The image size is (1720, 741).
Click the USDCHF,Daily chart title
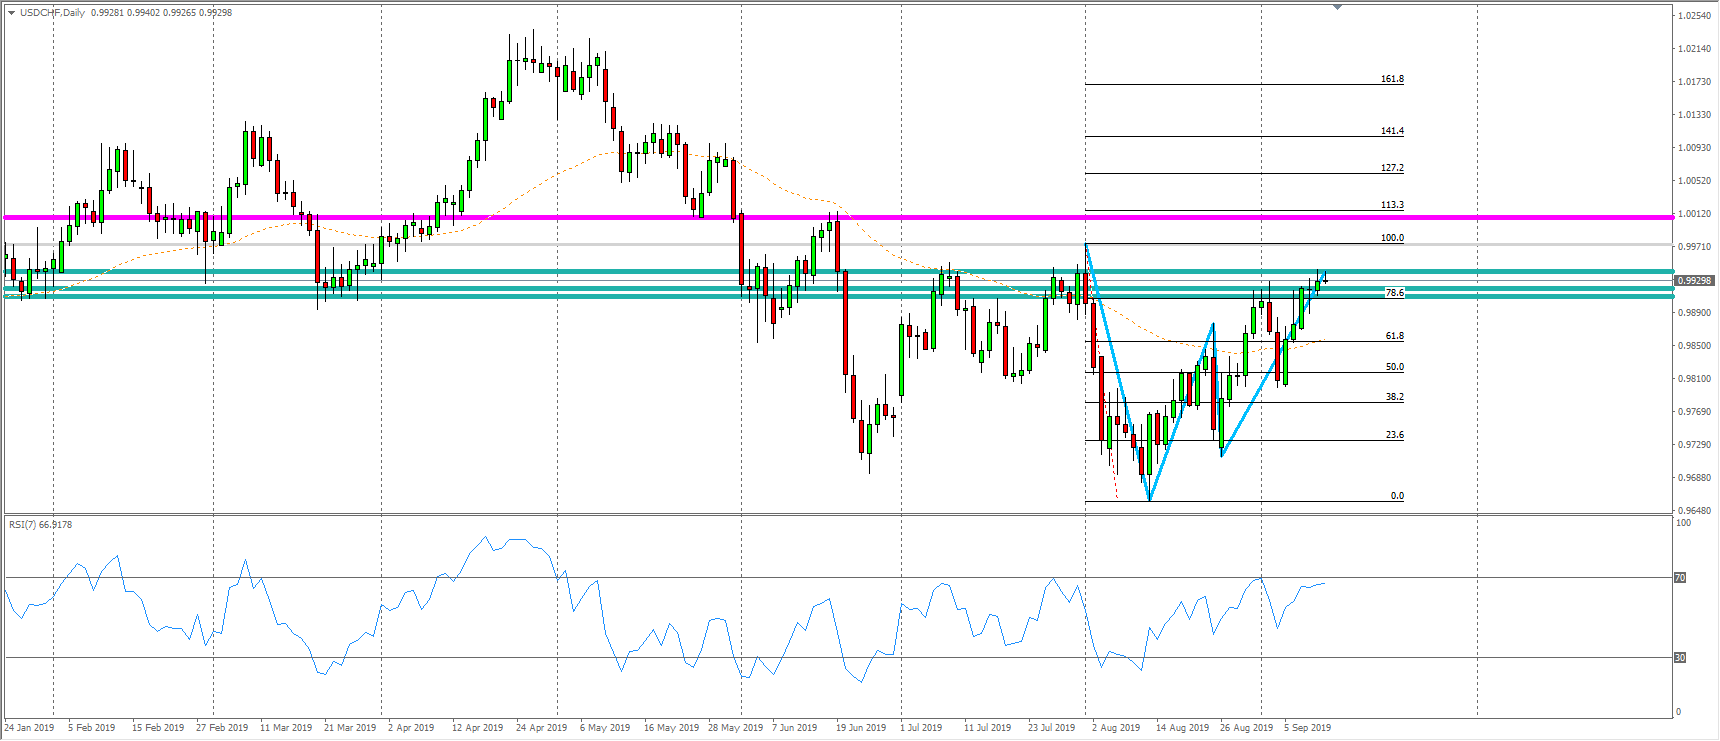pos(52,13)
